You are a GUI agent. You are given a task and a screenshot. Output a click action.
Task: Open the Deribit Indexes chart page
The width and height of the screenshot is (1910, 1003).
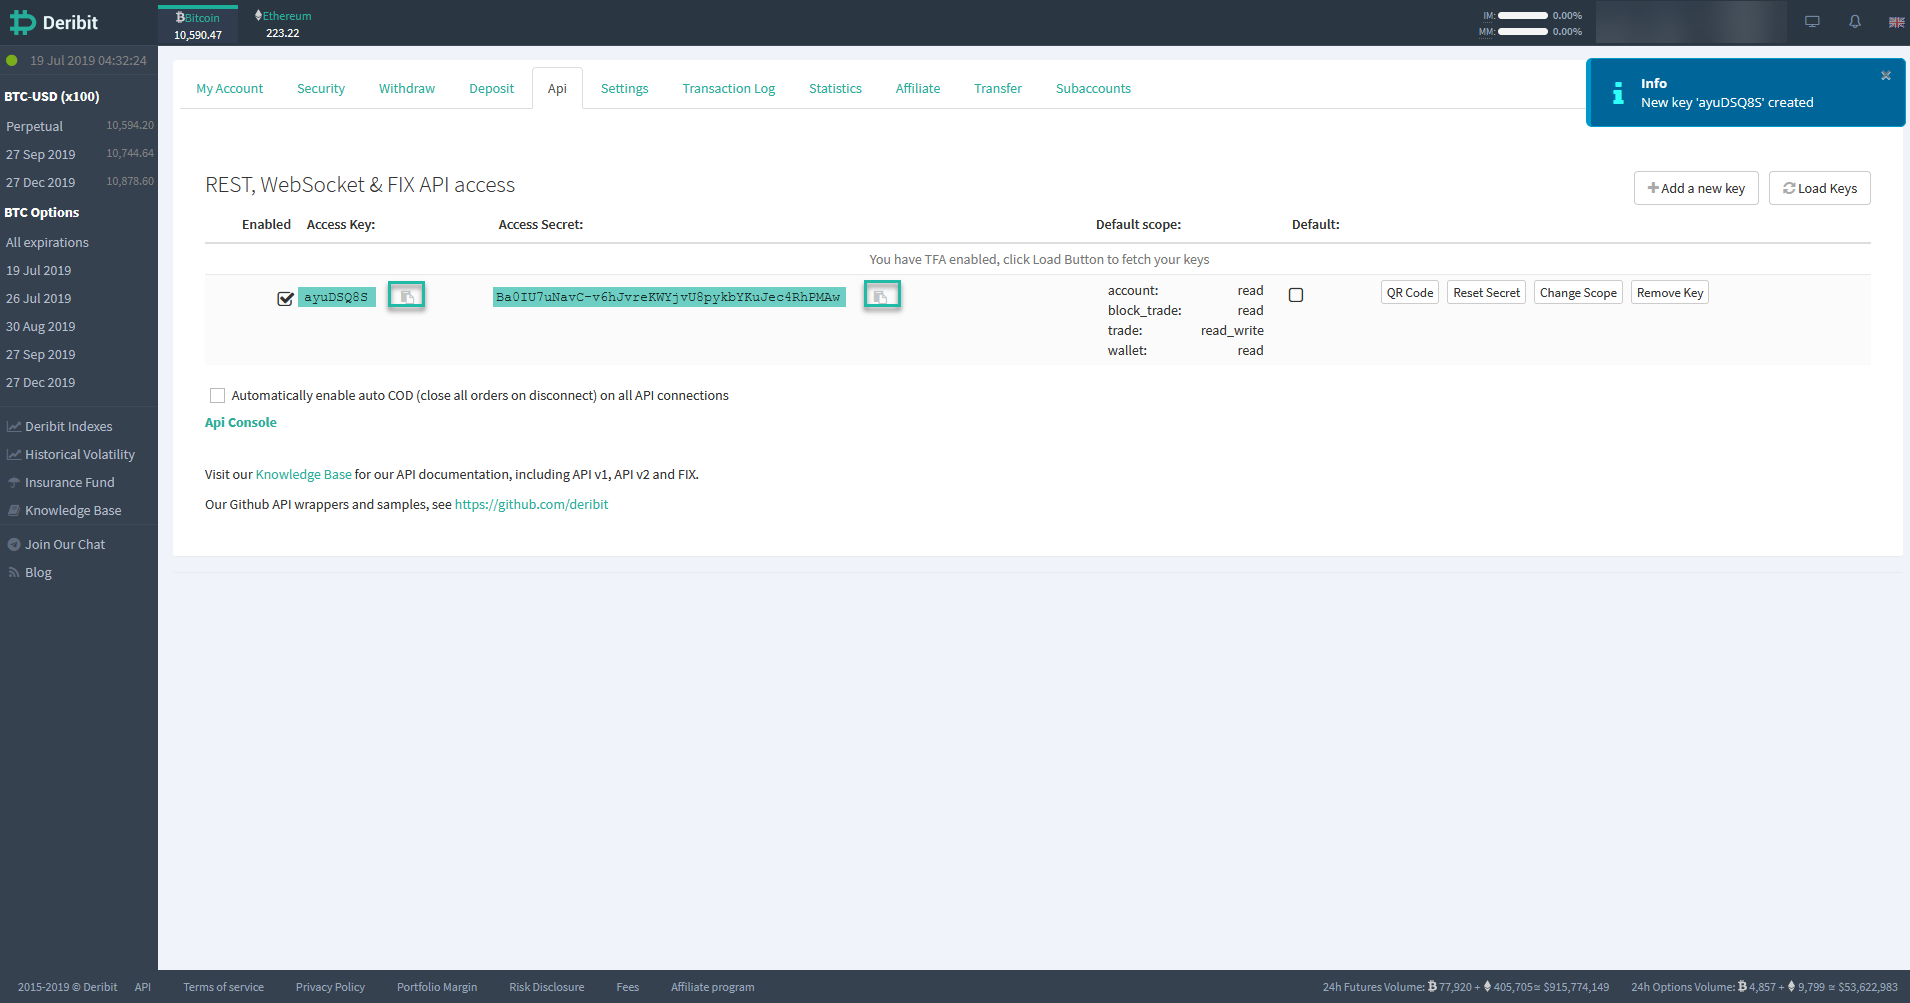tap(69, 426)
